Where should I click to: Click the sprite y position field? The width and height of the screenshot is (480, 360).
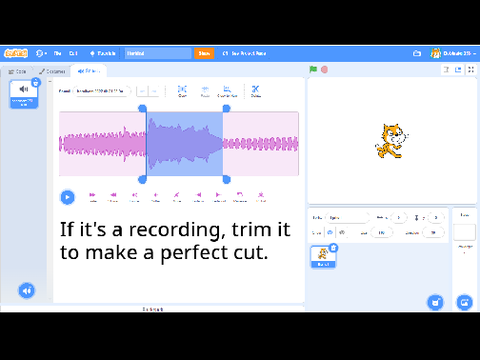click(x=436, y=218)
